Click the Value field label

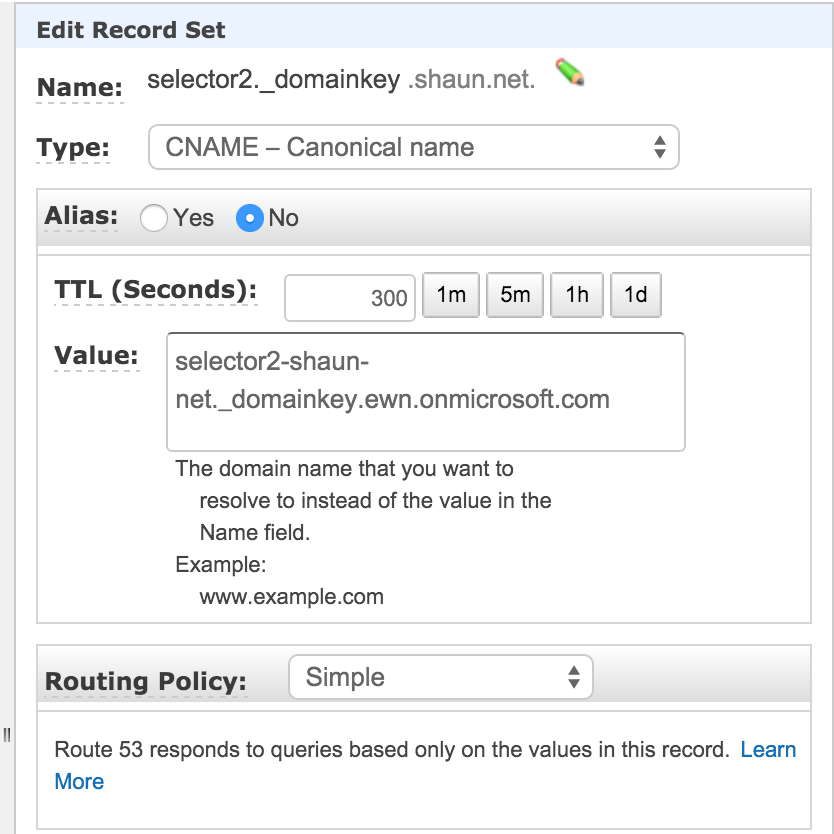pos(96,356)
